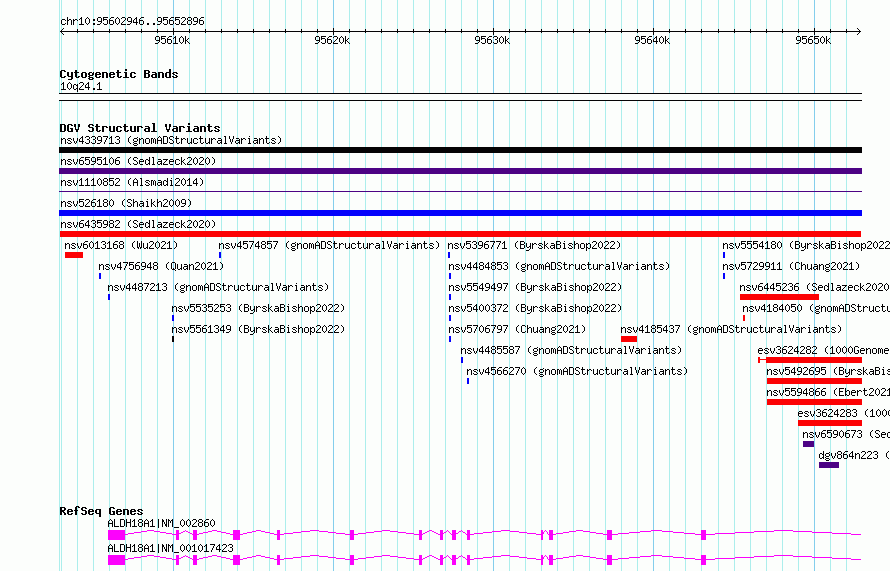Open nsv5706797 (Chuang2021) label
890x571 pixels.
click(x=517, y=329)
